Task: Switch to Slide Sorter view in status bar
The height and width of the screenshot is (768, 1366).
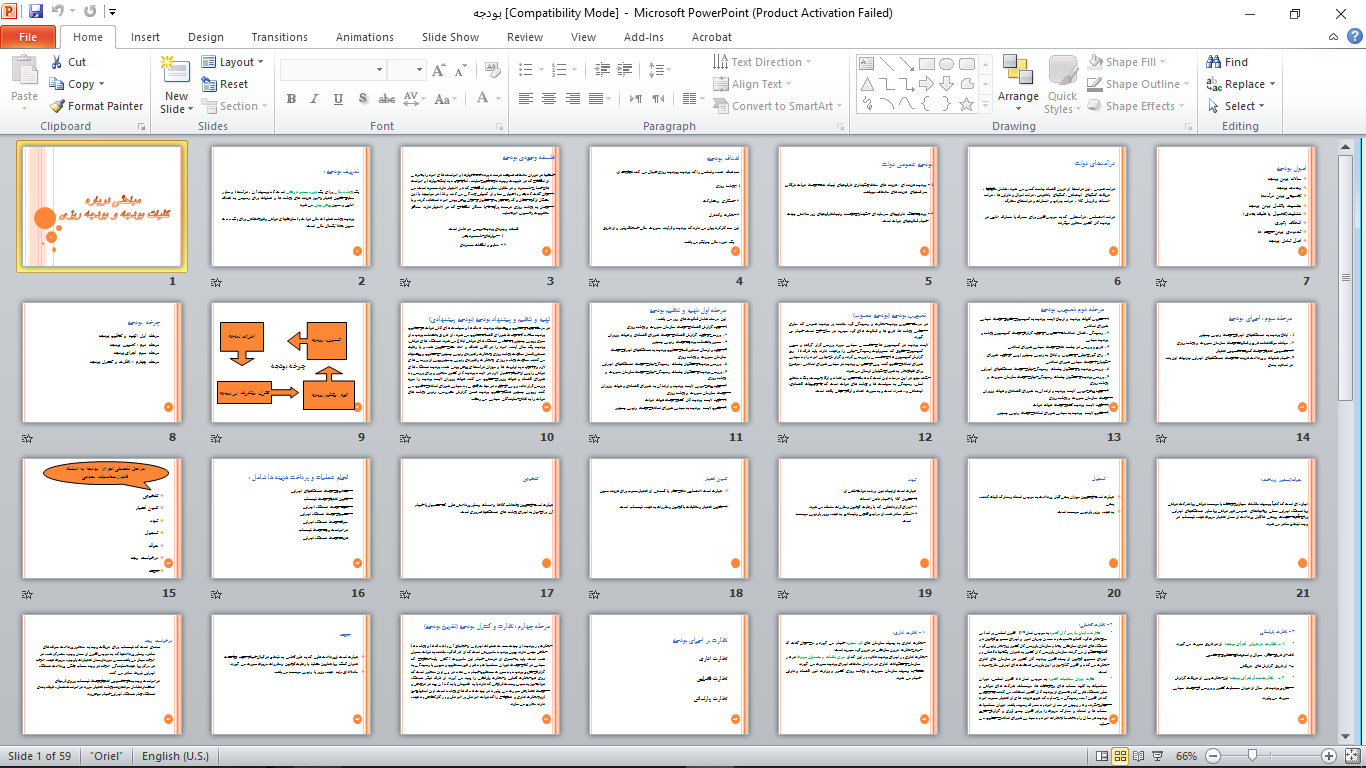Action: point(1120,756)
